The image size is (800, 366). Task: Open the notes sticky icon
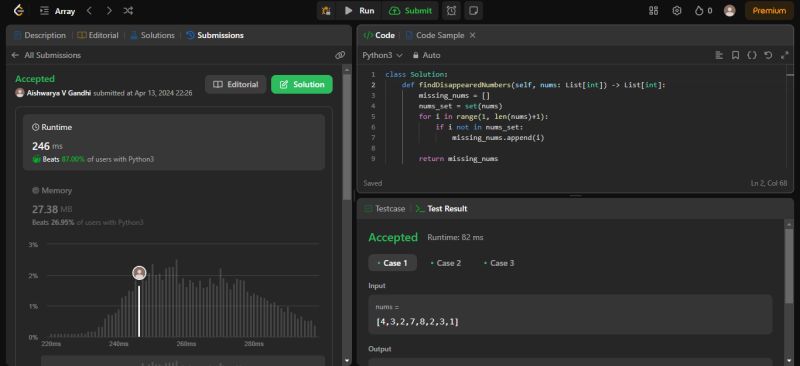(473, 11)
